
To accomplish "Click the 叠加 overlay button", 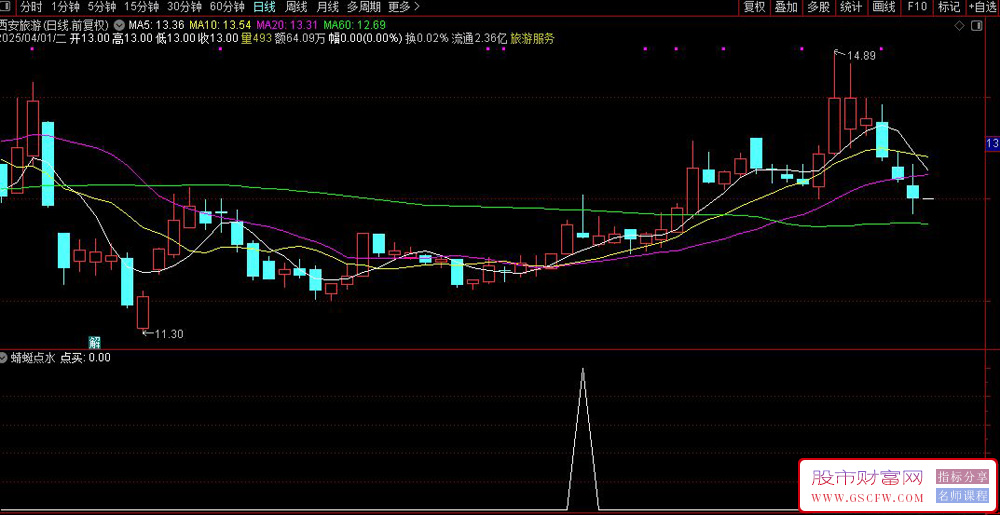I will 786,7.
